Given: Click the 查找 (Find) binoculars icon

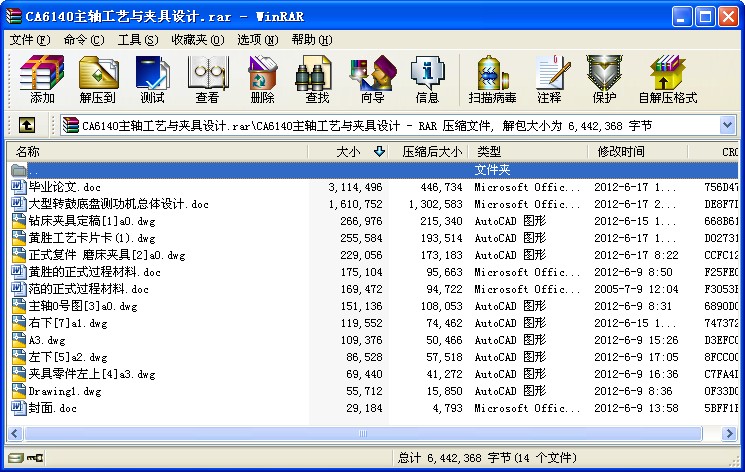Looking at the screenshot, I should (x=314, y=72).
